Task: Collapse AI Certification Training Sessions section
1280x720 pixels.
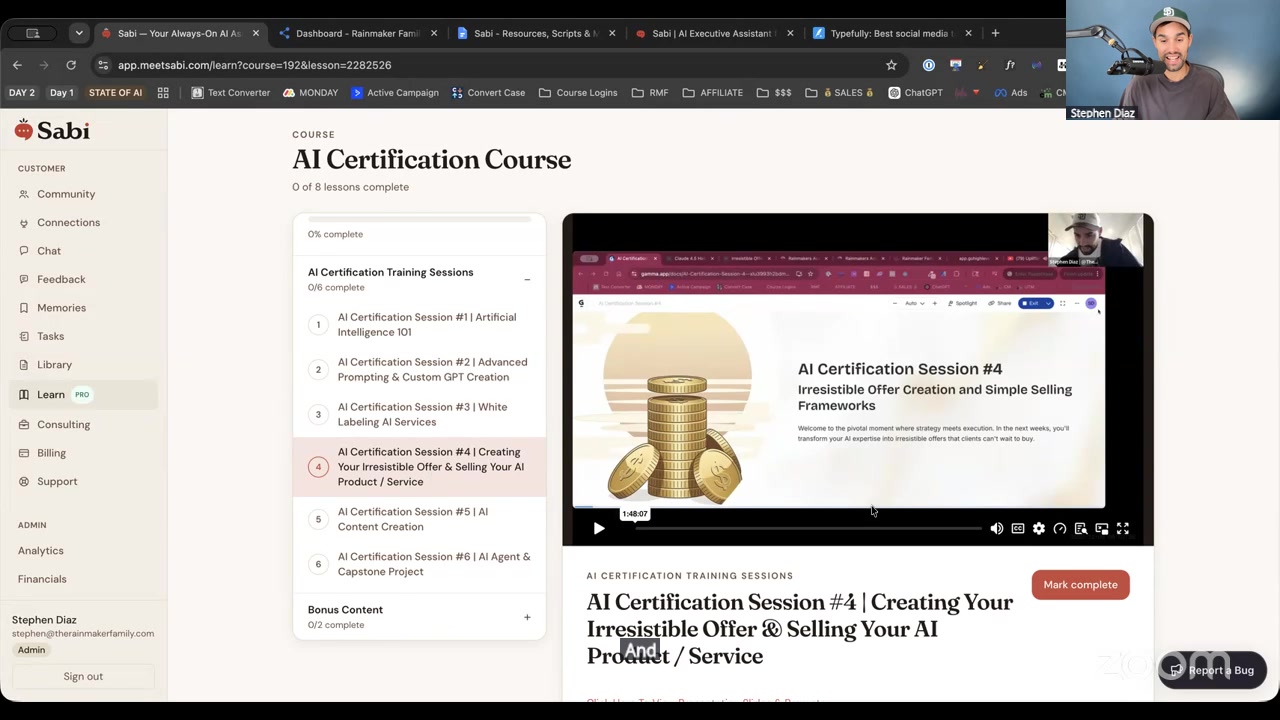Action: click(x=527, y=279)
